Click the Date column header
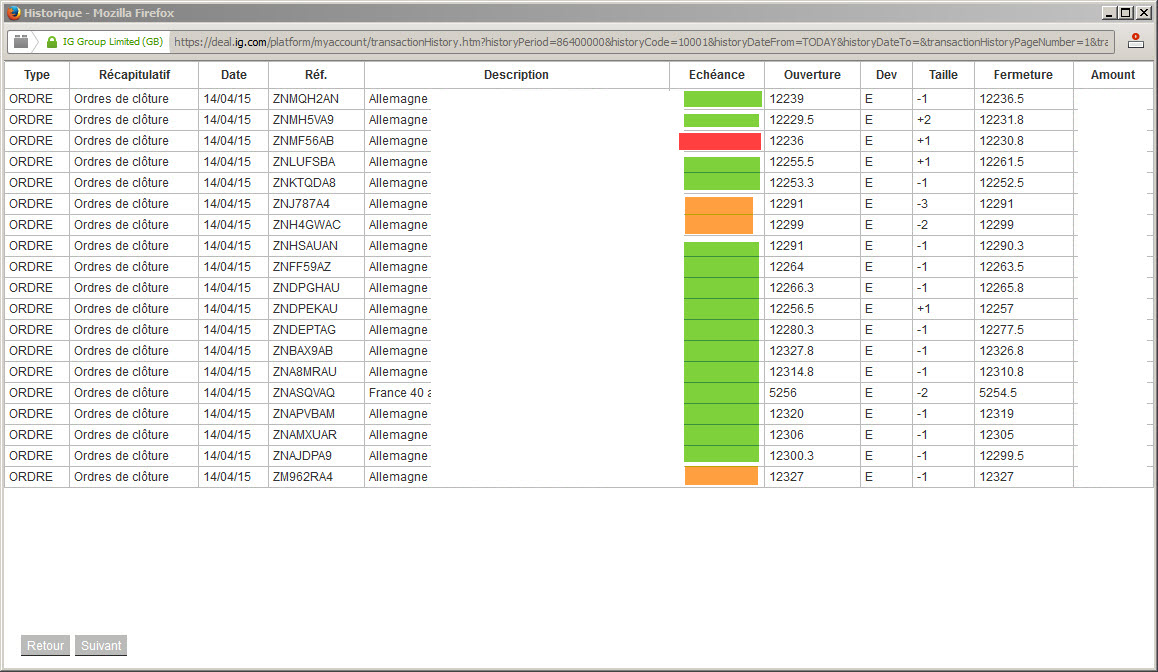This screenshot has width=1158, height=672. click(x=233, y=75)
